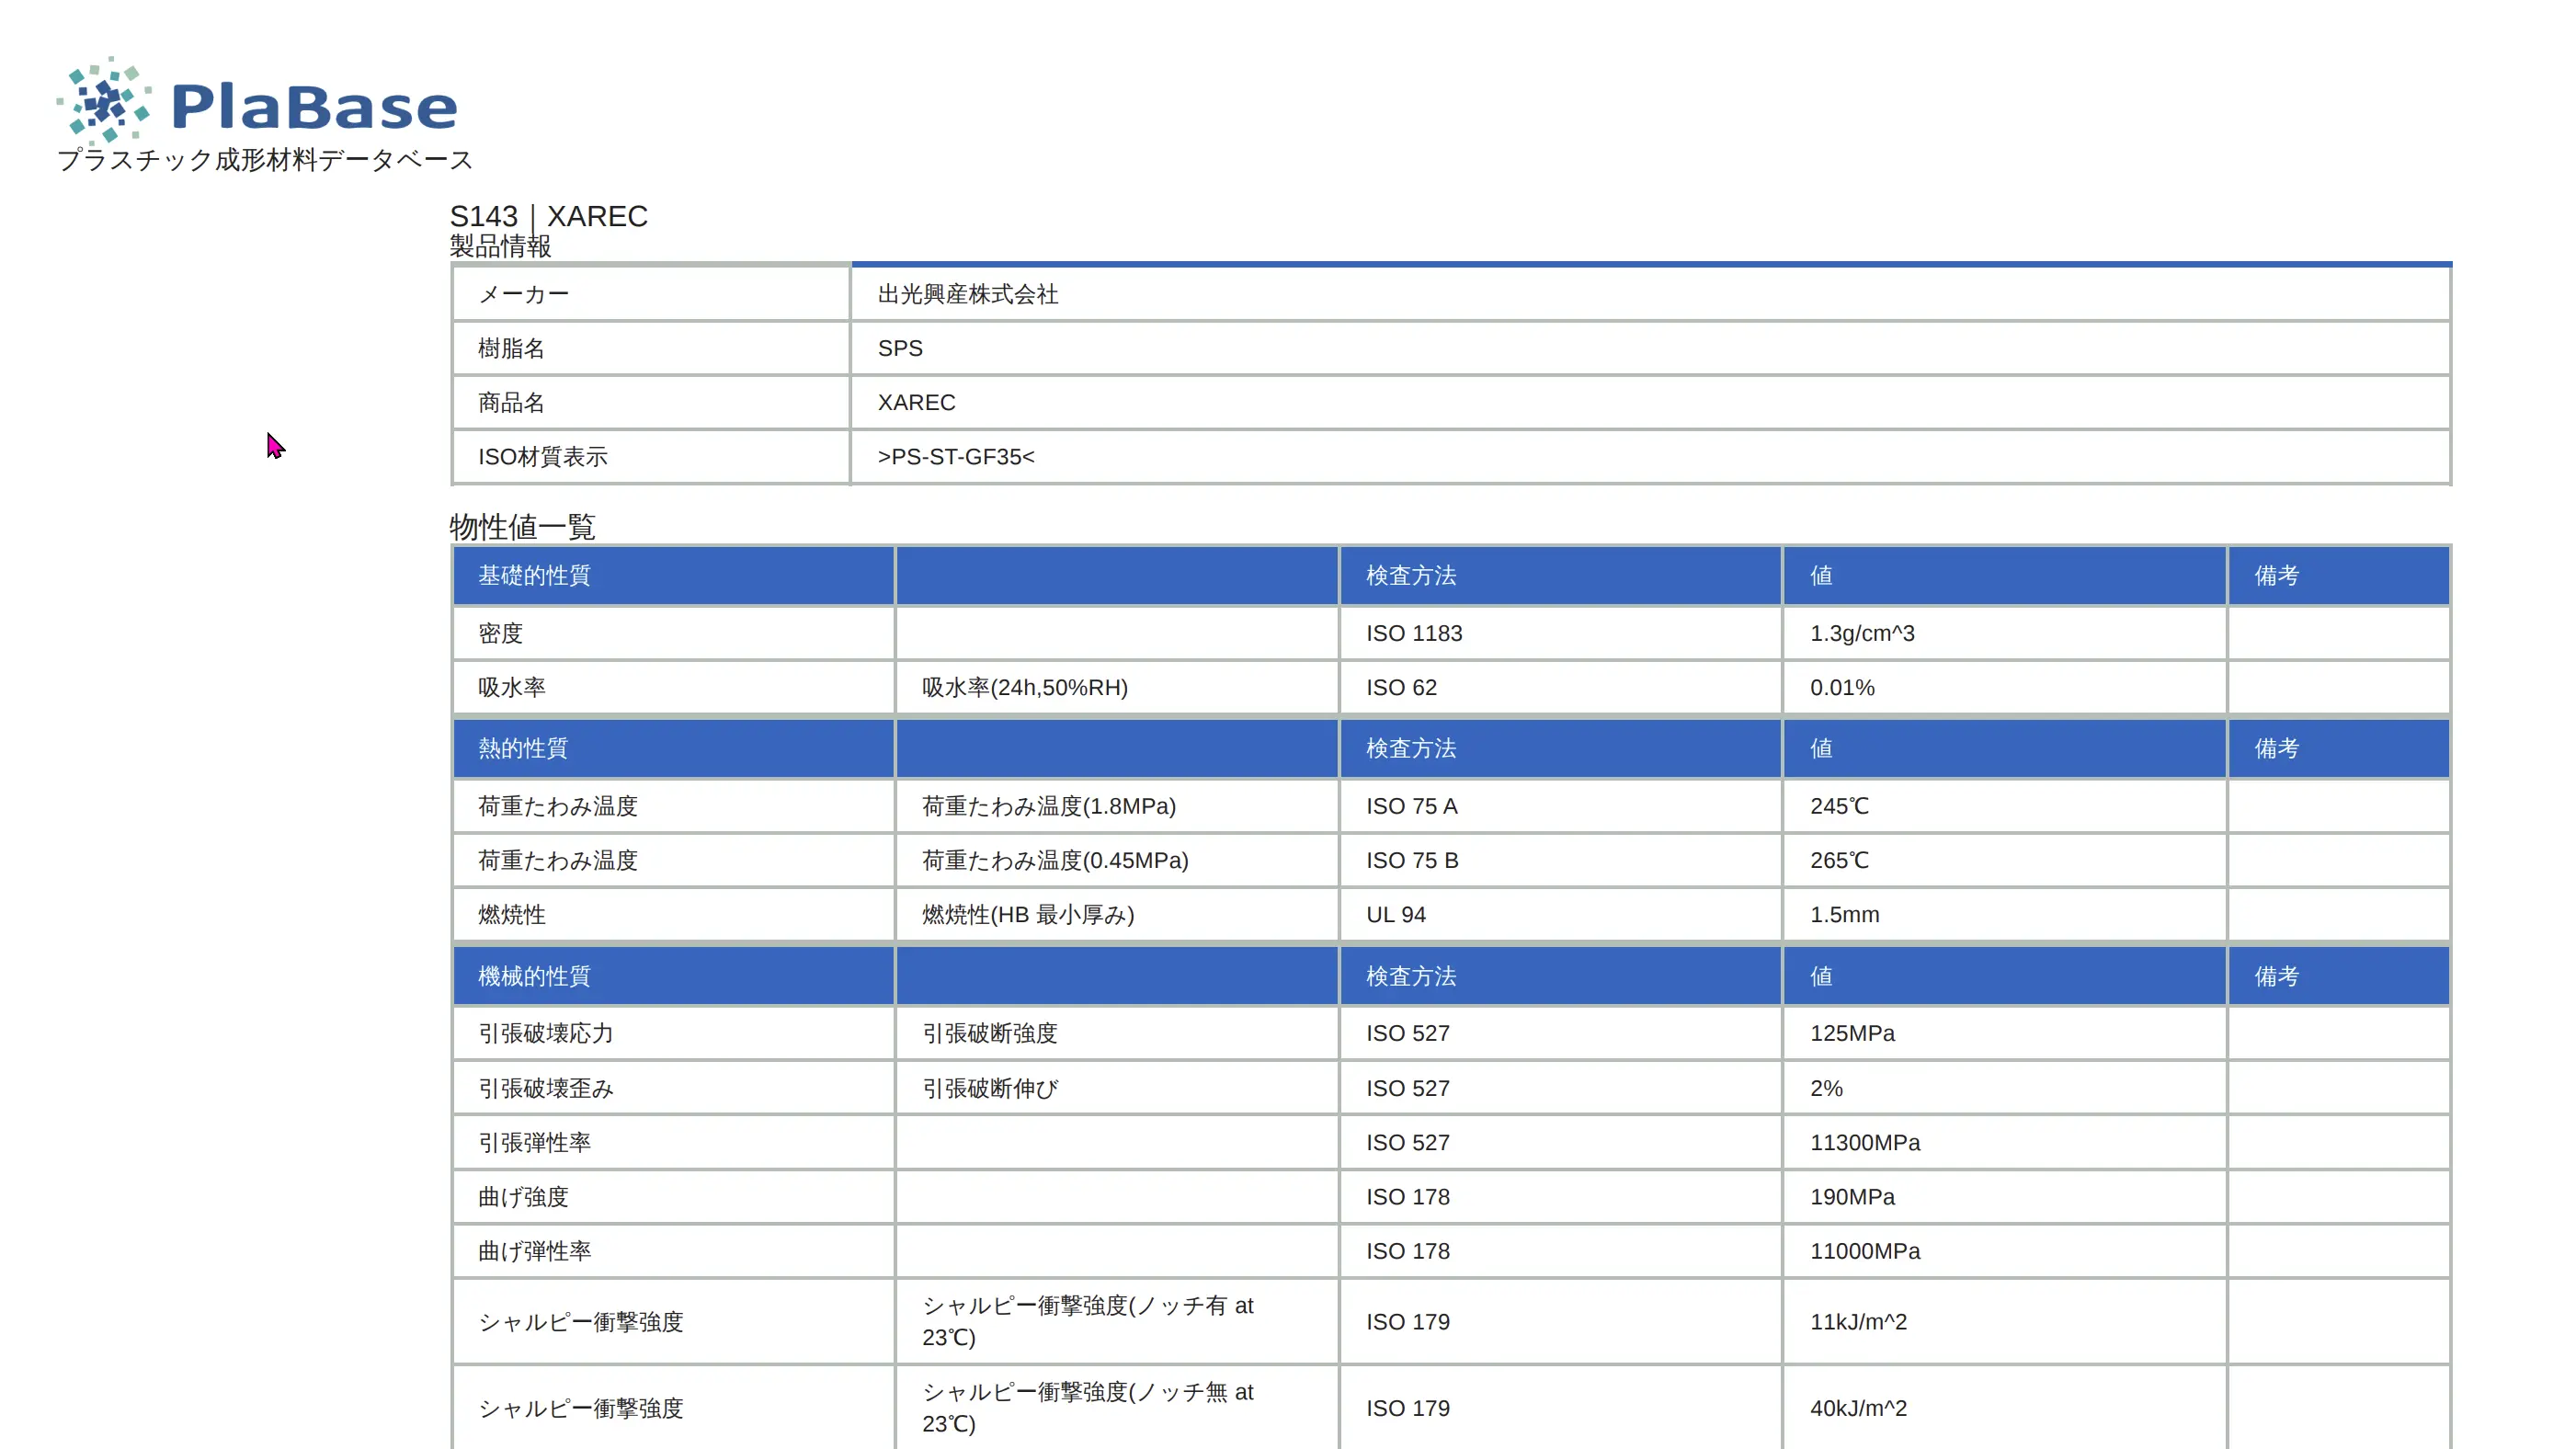Click the 物性値一覧 heading
The width and height of the screenshot is (2576, 1449).
click(522, 526)
